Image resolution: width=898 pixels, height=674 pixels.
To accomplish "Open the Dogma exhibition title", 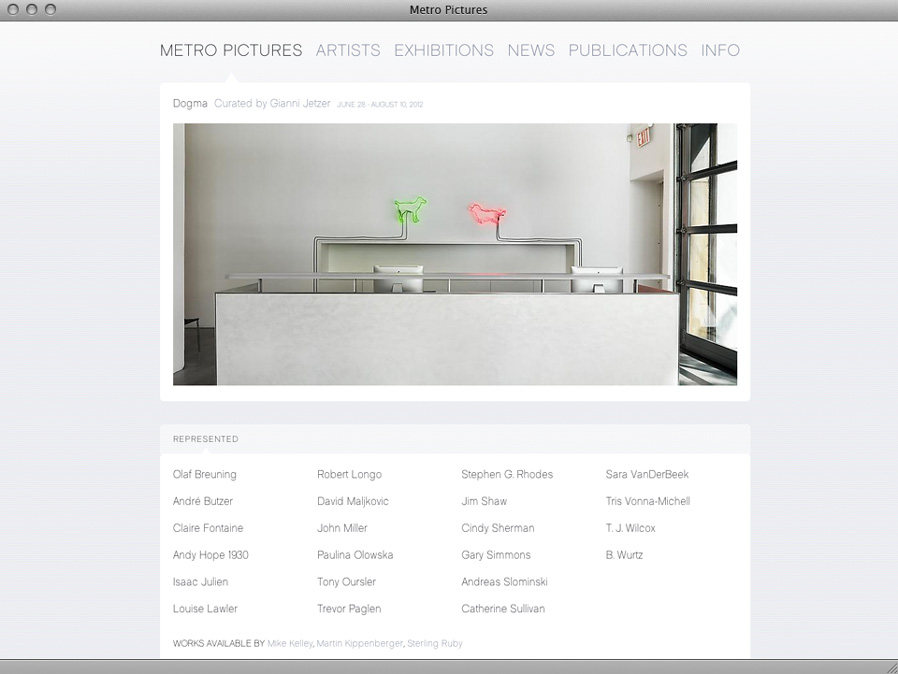I will [x=190, y=104].
